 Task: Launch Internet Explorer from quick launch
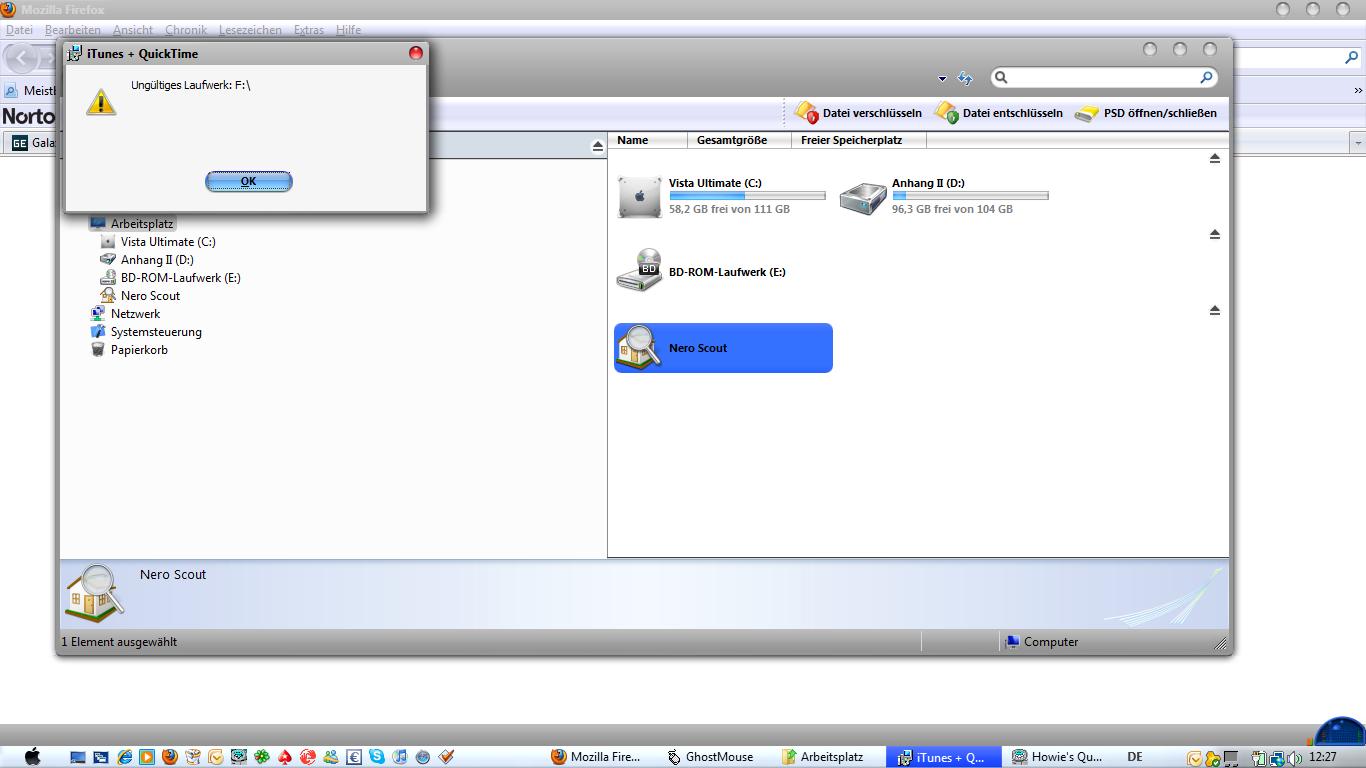point(124,757)
